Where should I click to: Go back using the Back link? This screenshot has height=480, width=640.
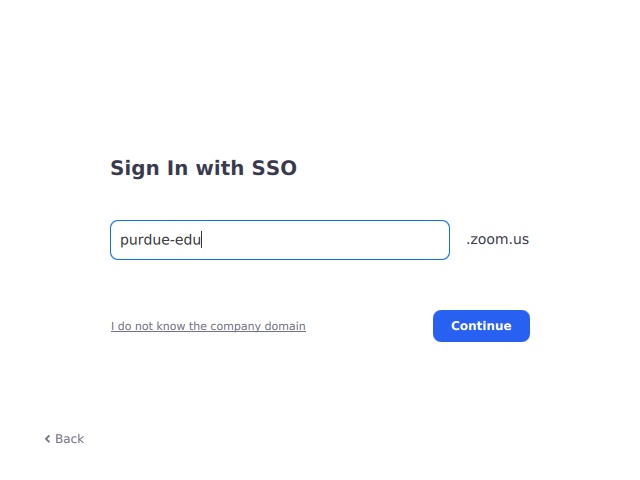(64, 439)
